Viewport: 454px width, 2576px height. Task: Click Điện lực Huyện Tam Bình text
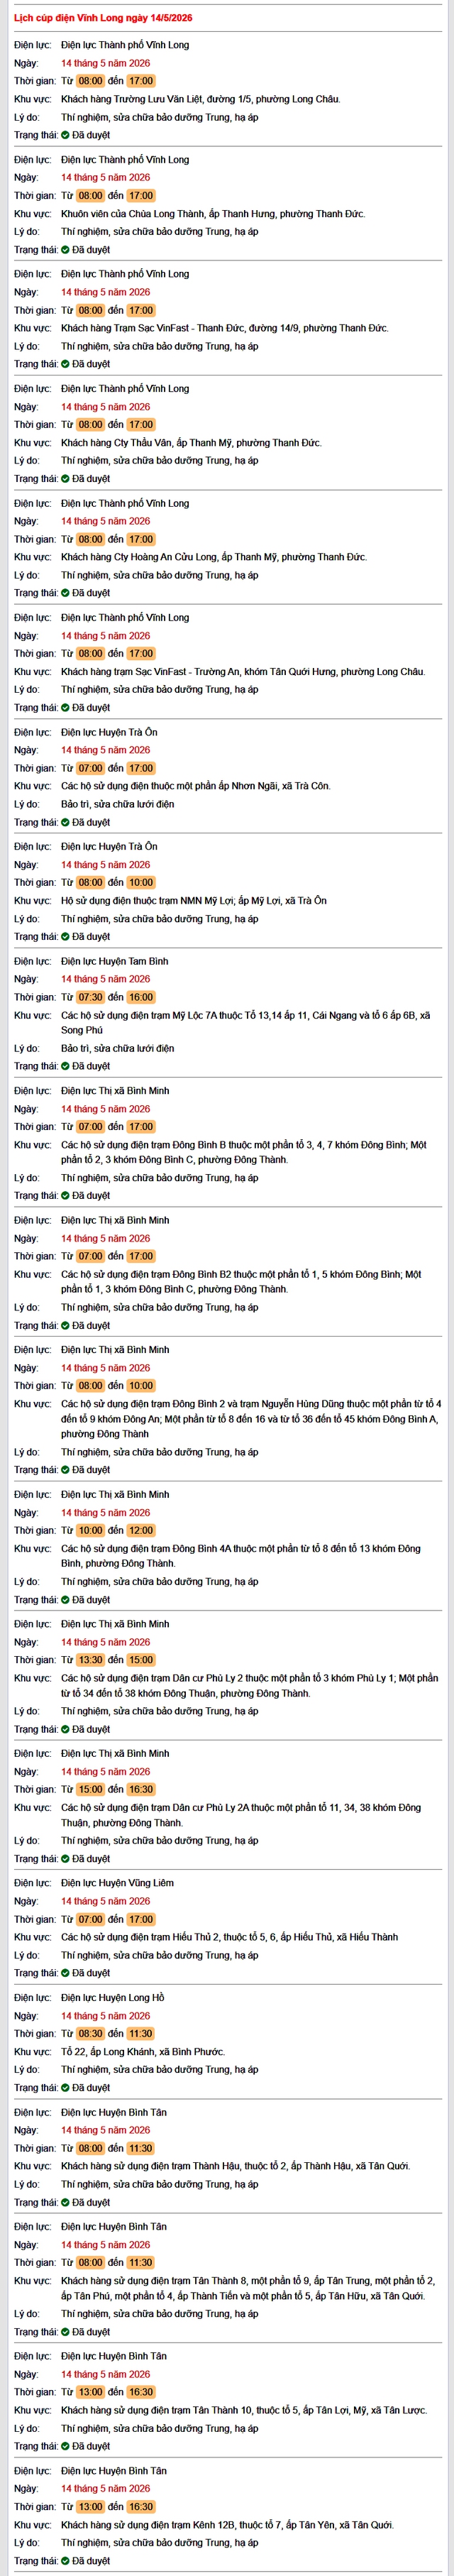(114, 961)
